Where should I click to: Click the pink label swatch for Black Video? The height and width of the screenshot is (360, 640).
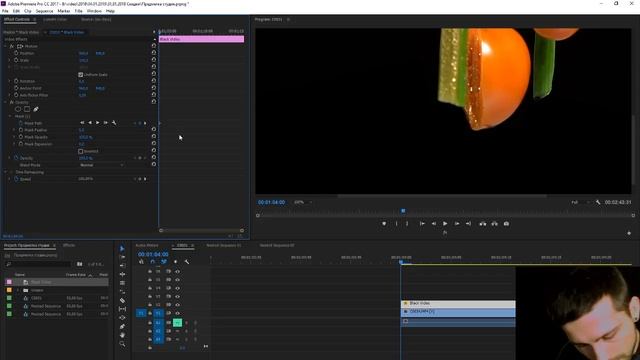pos(9,282)
